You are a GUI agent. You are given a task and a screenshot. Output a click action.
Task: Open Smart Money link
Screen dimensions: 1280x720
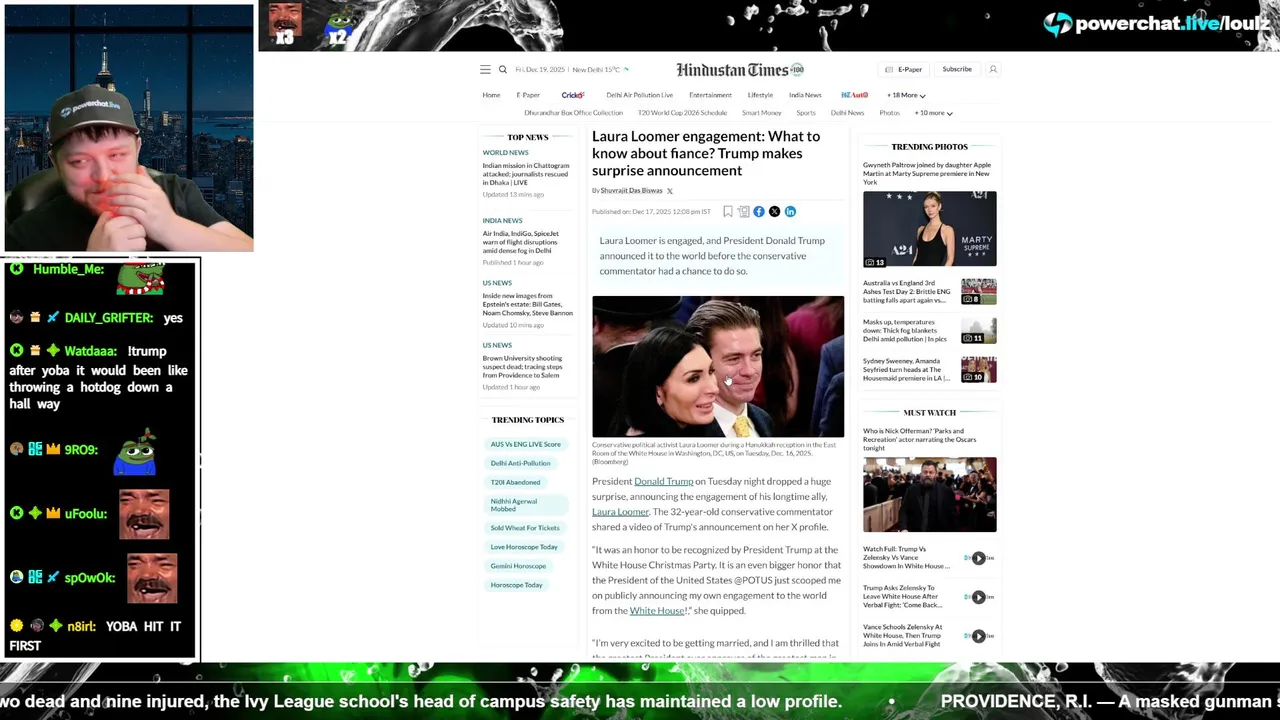coord(761,113)
